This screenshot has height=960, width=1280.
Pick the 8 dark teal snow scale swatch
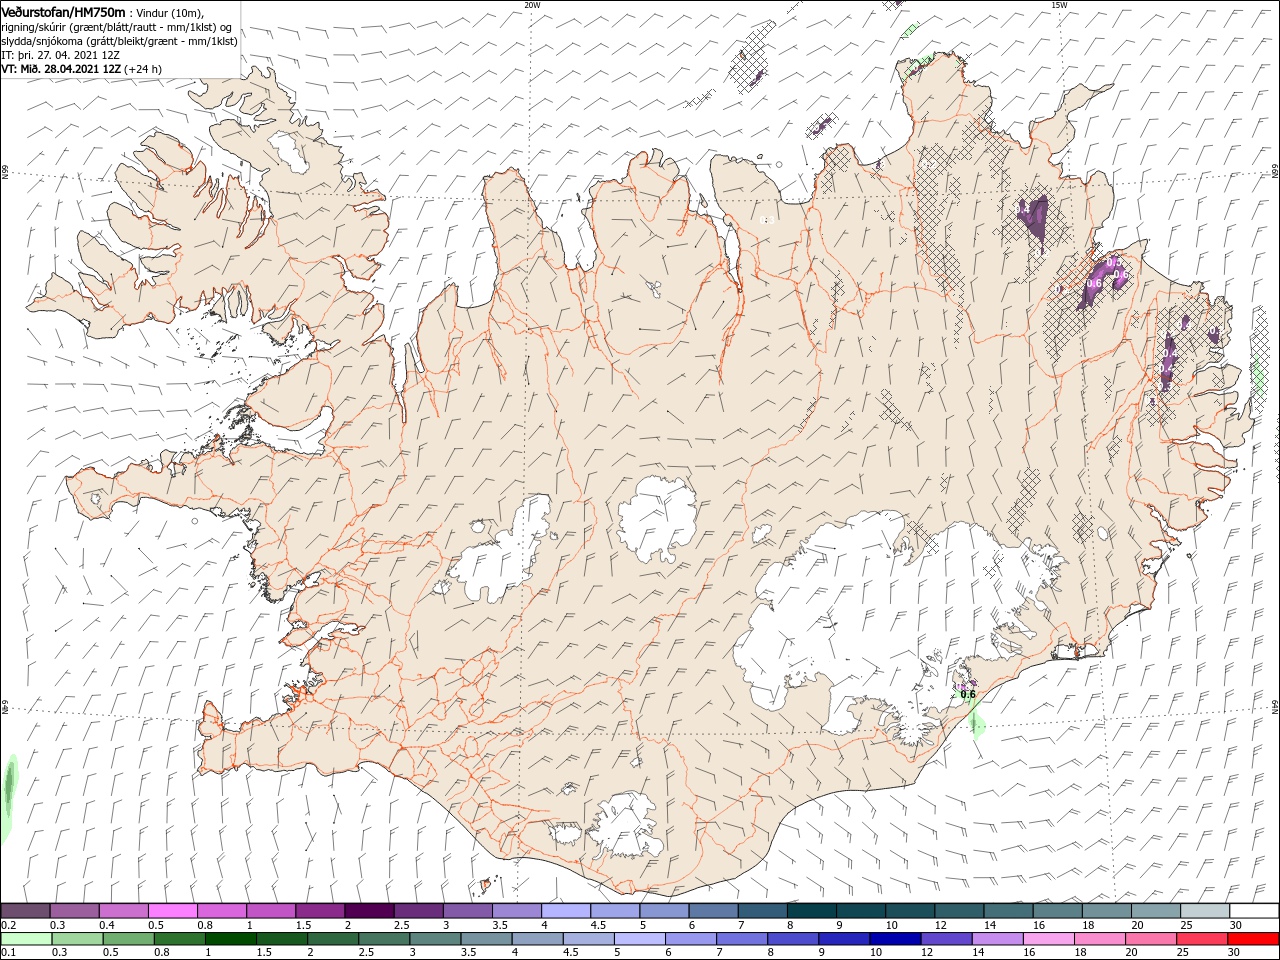pos(811,911)
